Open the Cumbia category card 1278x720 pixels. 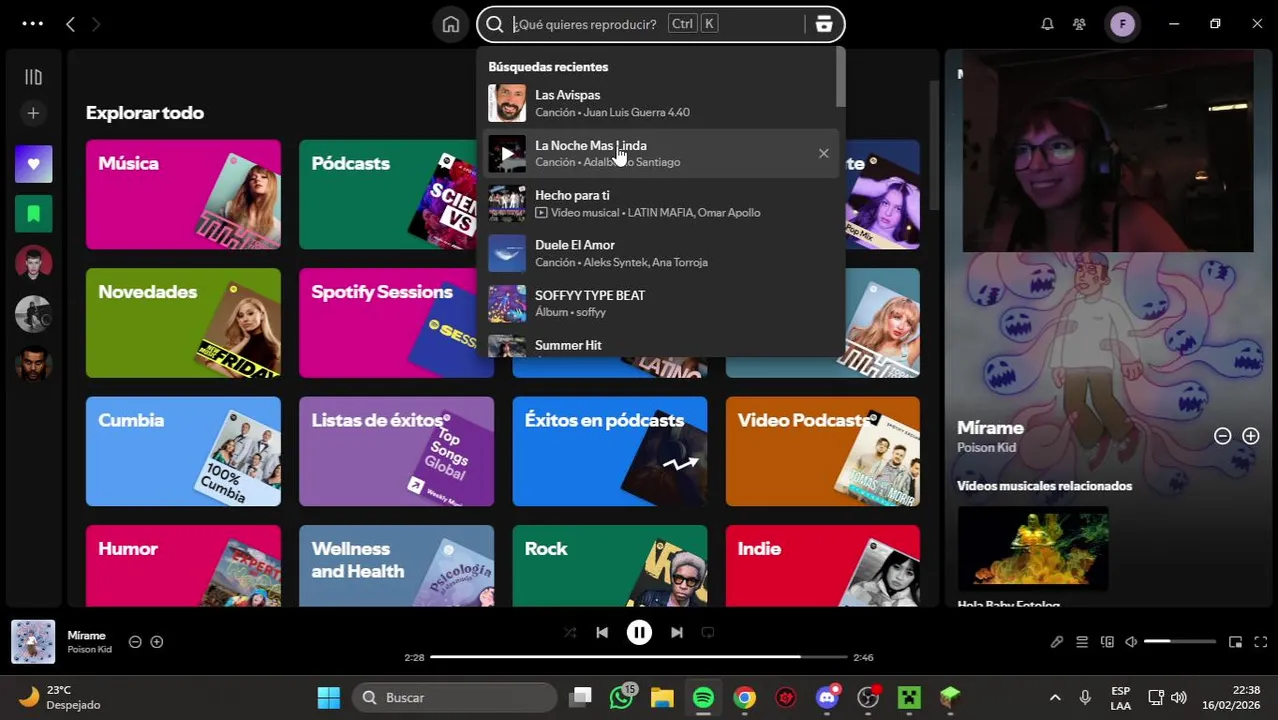(x=183, y=451)
